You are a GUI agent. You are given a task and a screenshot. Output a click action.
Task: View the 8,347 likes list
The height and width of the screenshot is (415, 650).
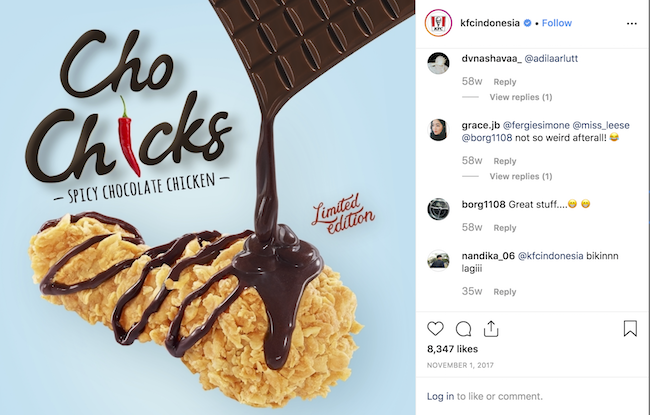click(452, 349)
